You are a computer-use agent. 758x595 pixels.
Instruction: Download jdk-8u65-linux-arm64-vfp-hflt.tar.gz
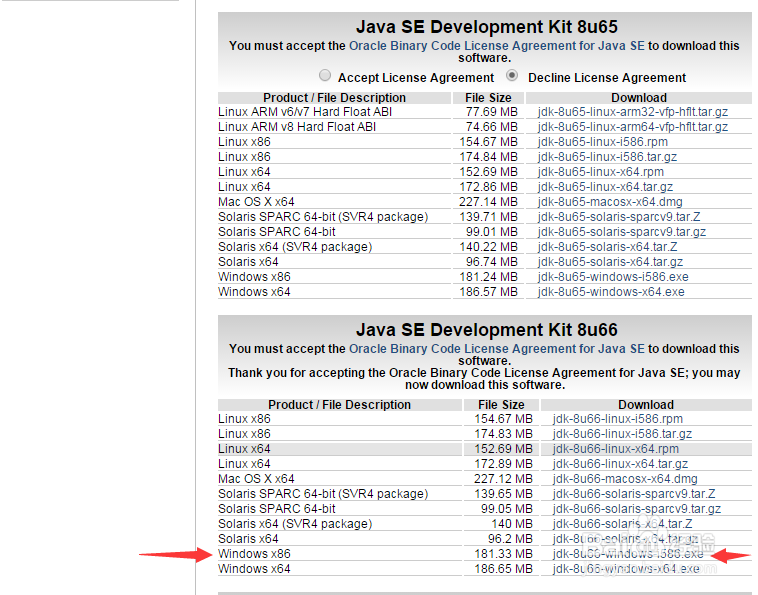click(x=633, y=127)
